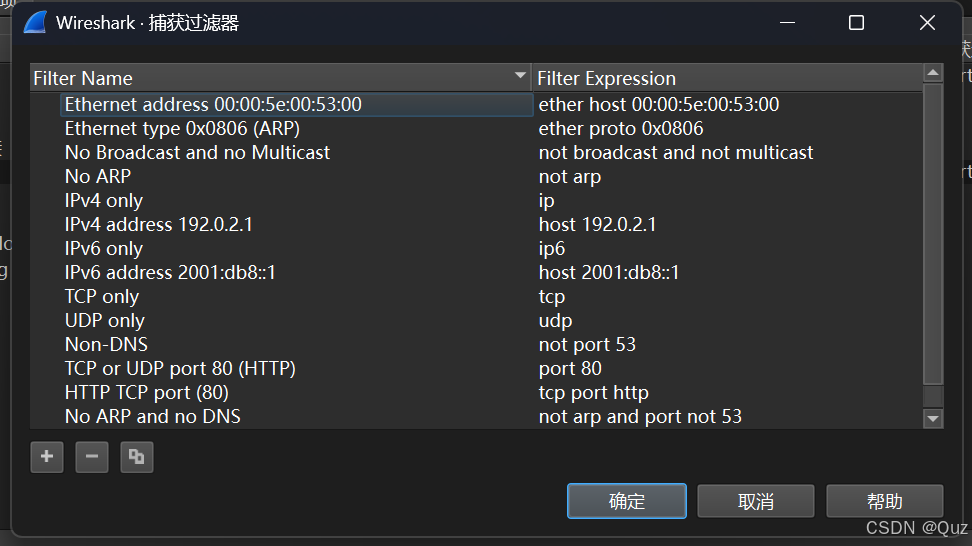Select 'No Broadcast and no Multicast' filter
The width and height of the screenshot is (972, 546).
[197, 152]
